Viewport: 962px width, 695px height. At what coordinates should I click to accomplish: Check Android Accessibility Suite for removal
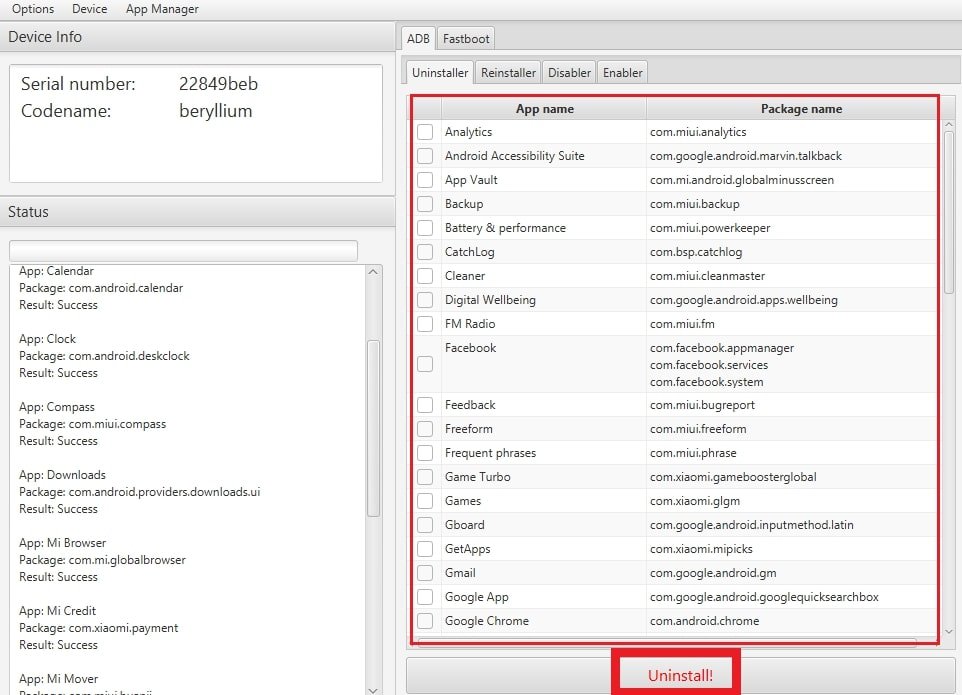[x=425, y=156]
